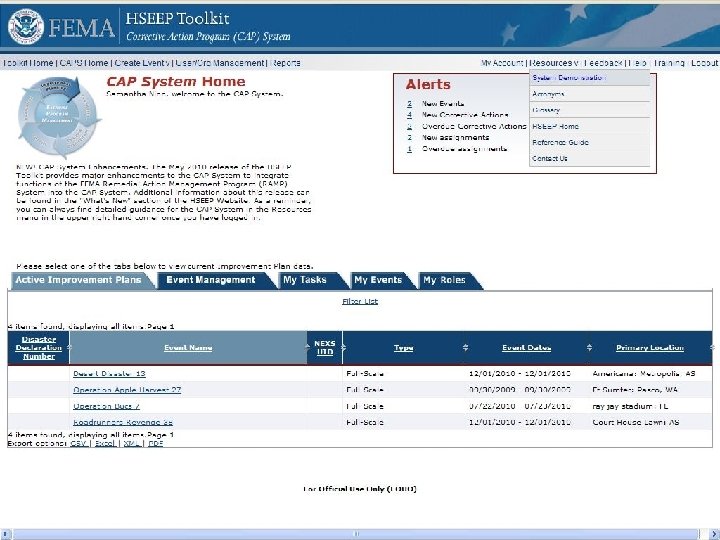The image size is (720, 540).
Task: Click location cell 'Court House Lawn, AS'
Action: point(636,422)
